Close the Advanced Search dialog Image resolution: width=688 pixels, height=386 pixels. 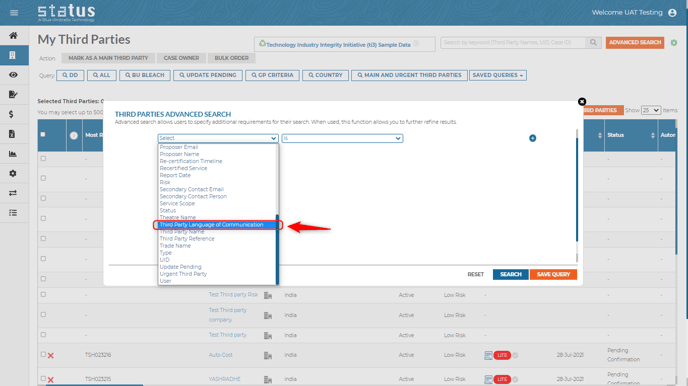point(582,102)
